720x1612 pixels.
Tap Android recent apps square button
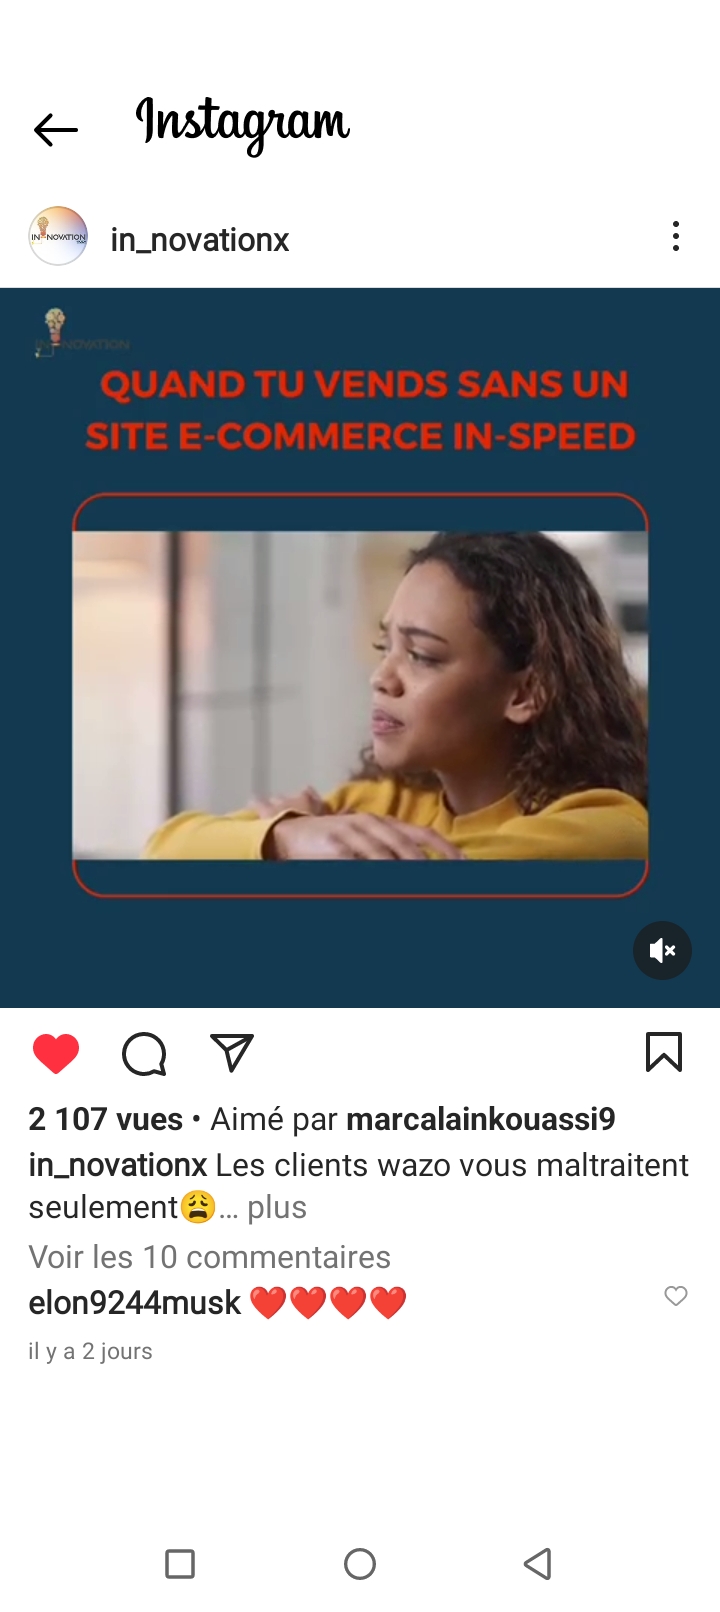click(180, 1564)
